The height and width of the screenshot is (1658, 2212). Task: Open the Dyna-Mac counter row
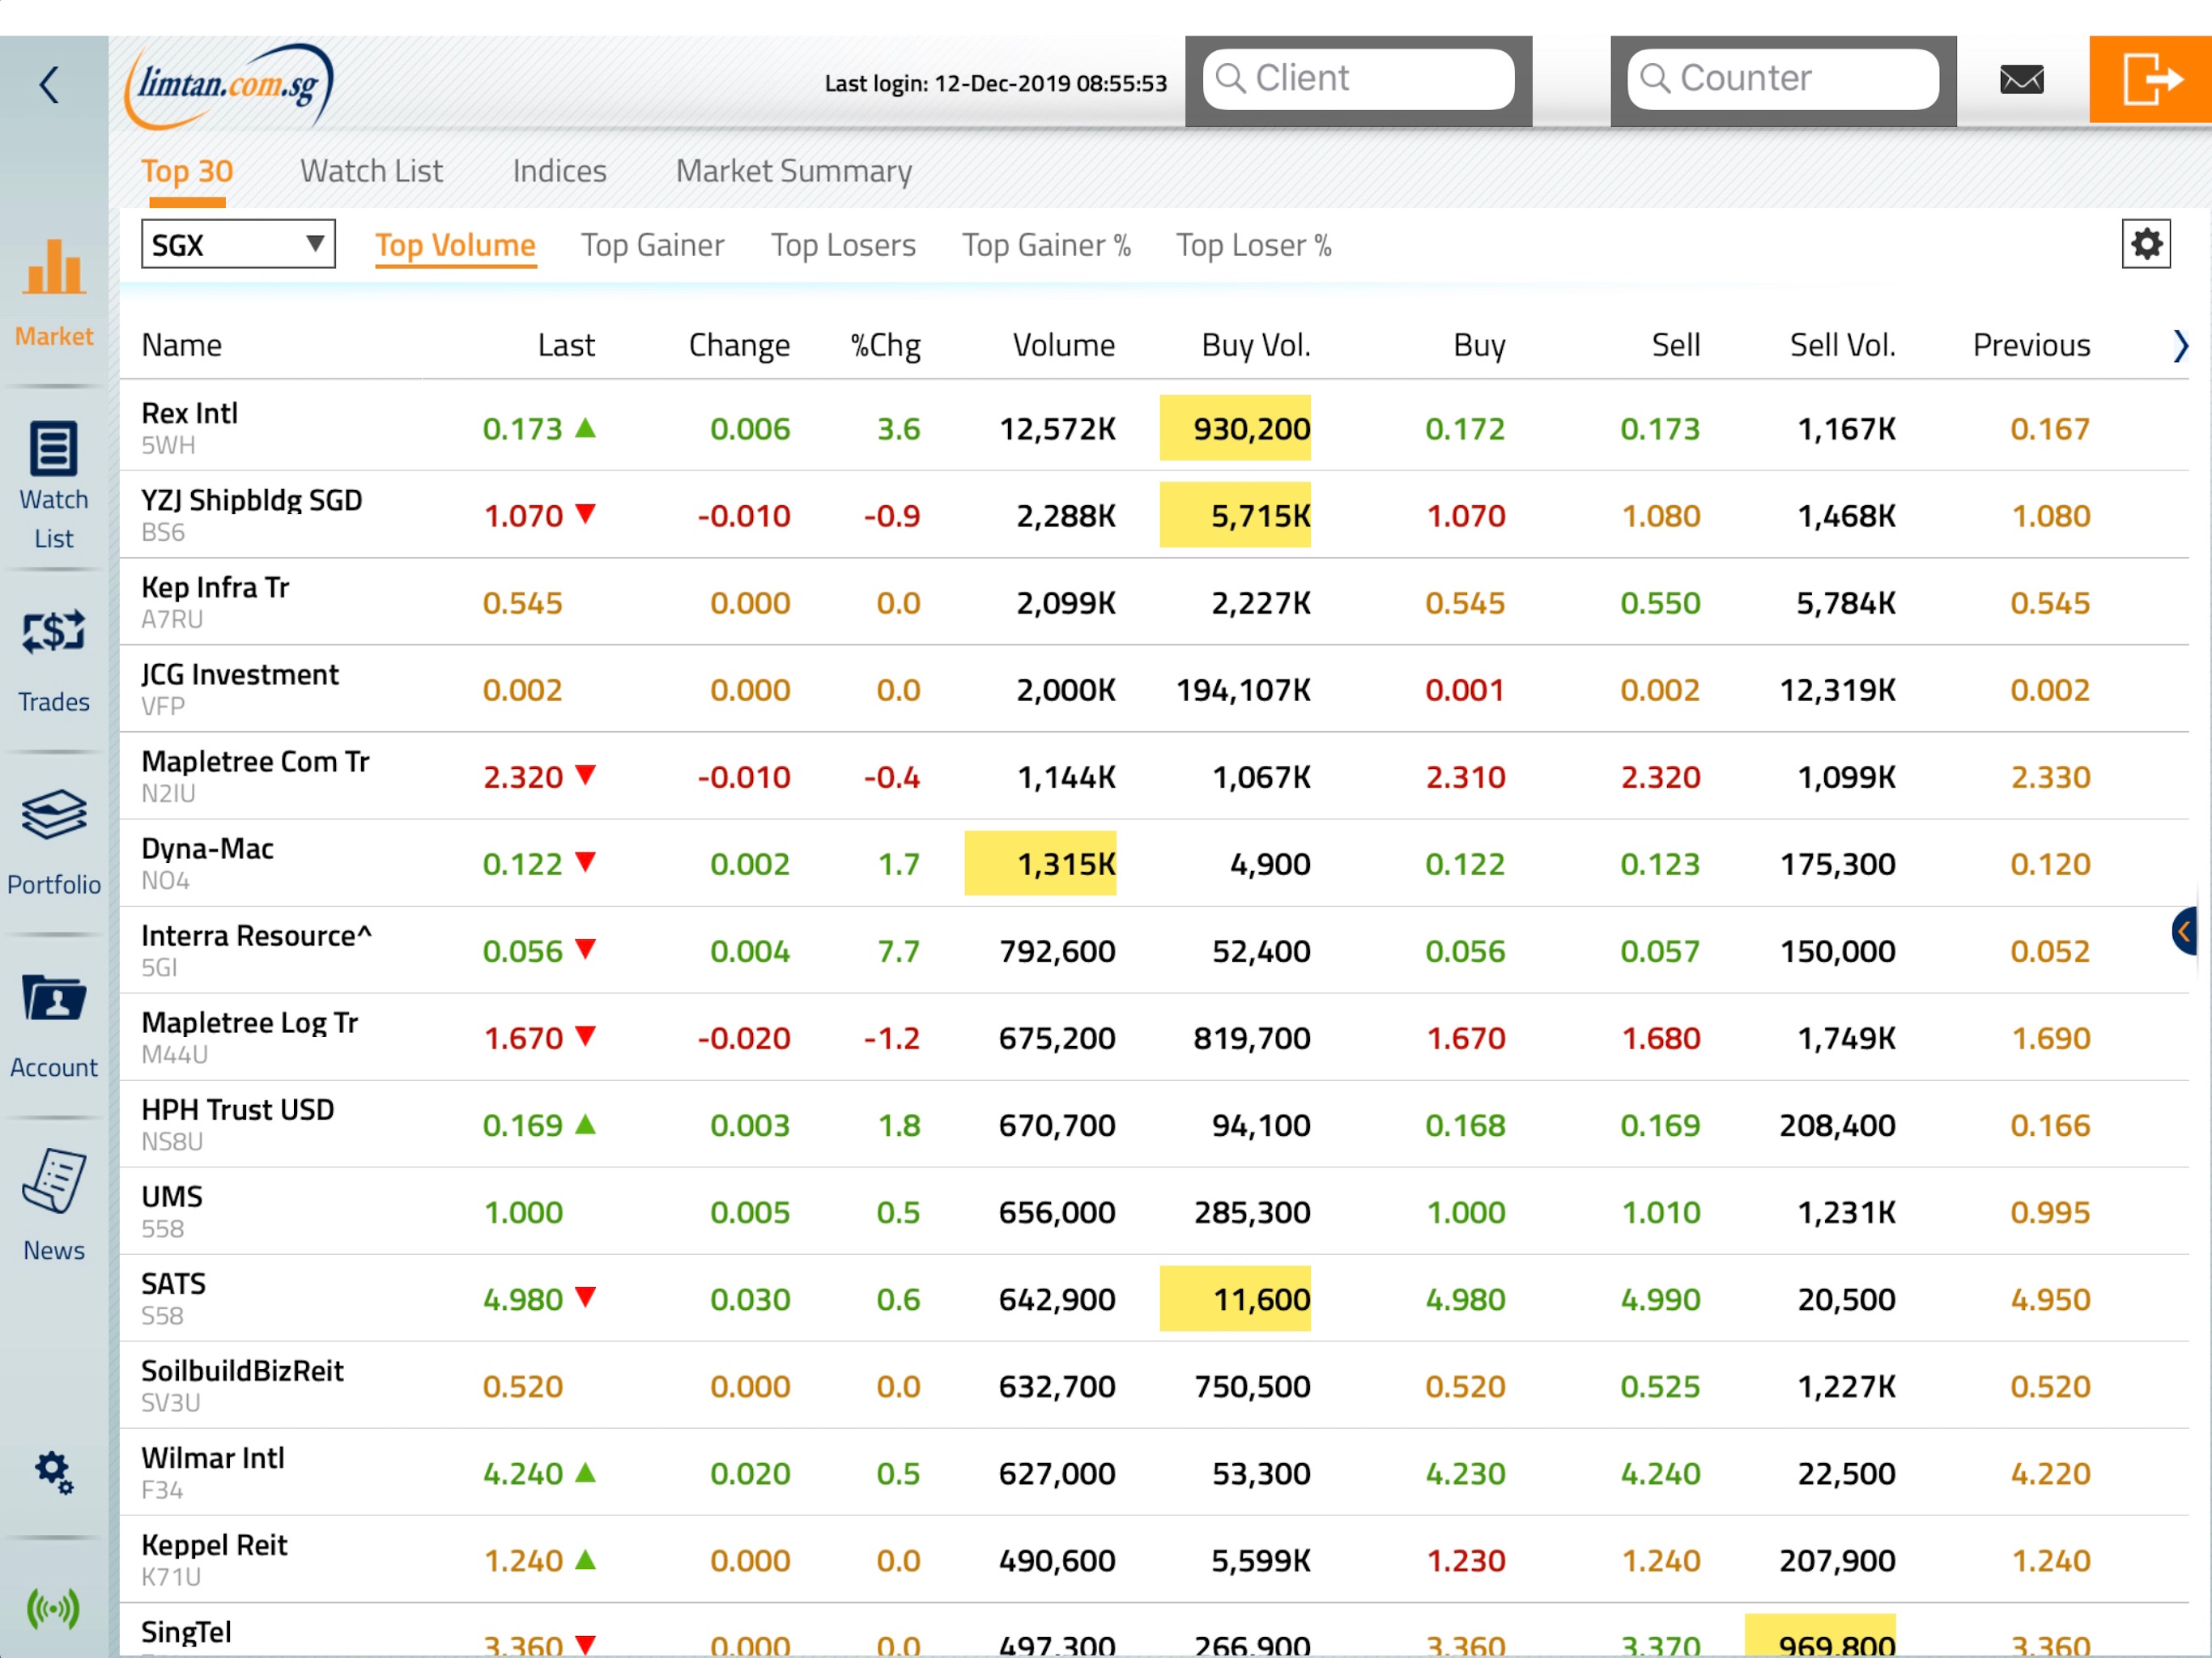point(1154,862)
